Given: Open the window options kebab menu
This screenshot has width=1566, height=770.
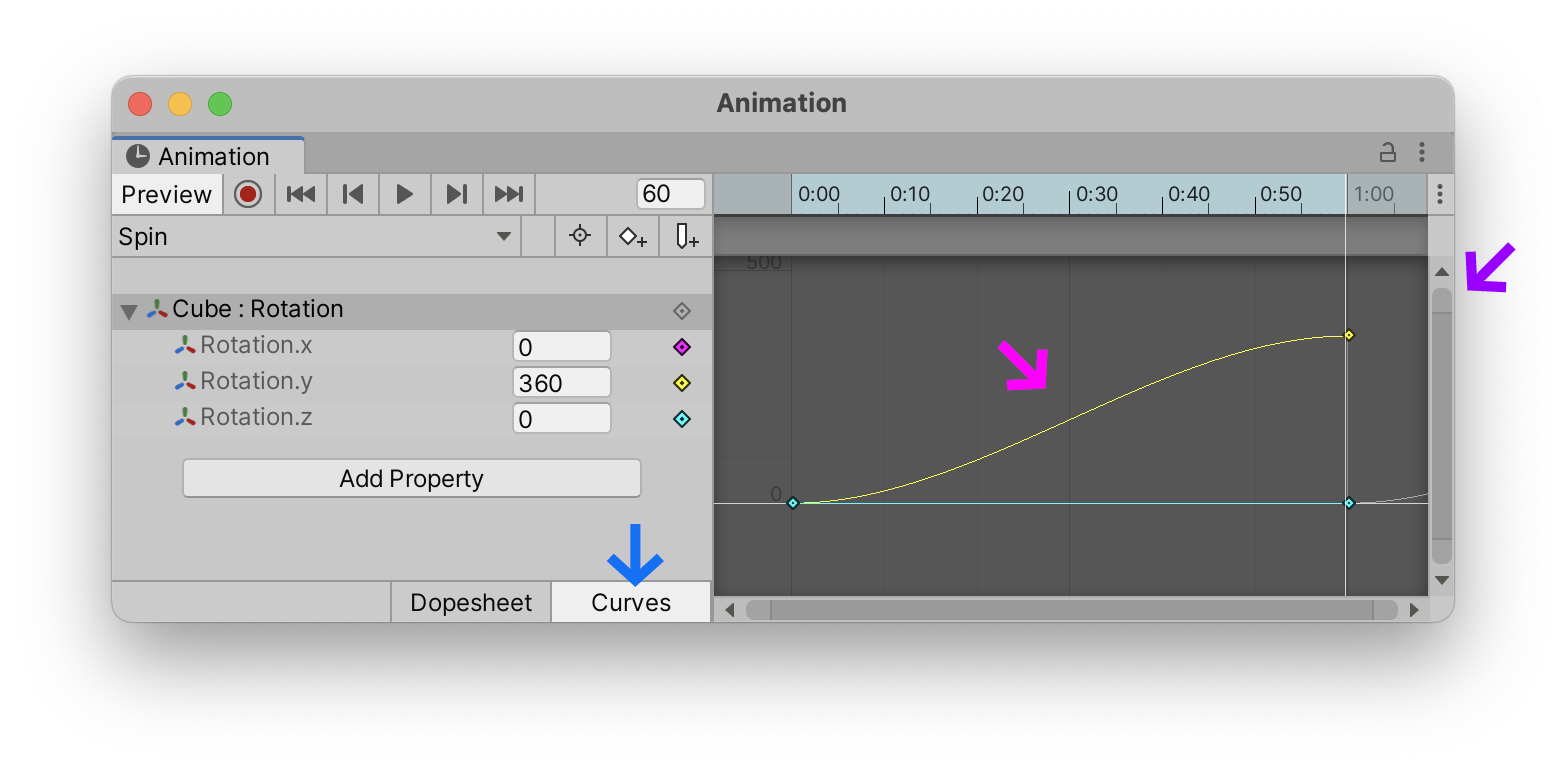Looking at the screenshot, I should [1422, 151].
